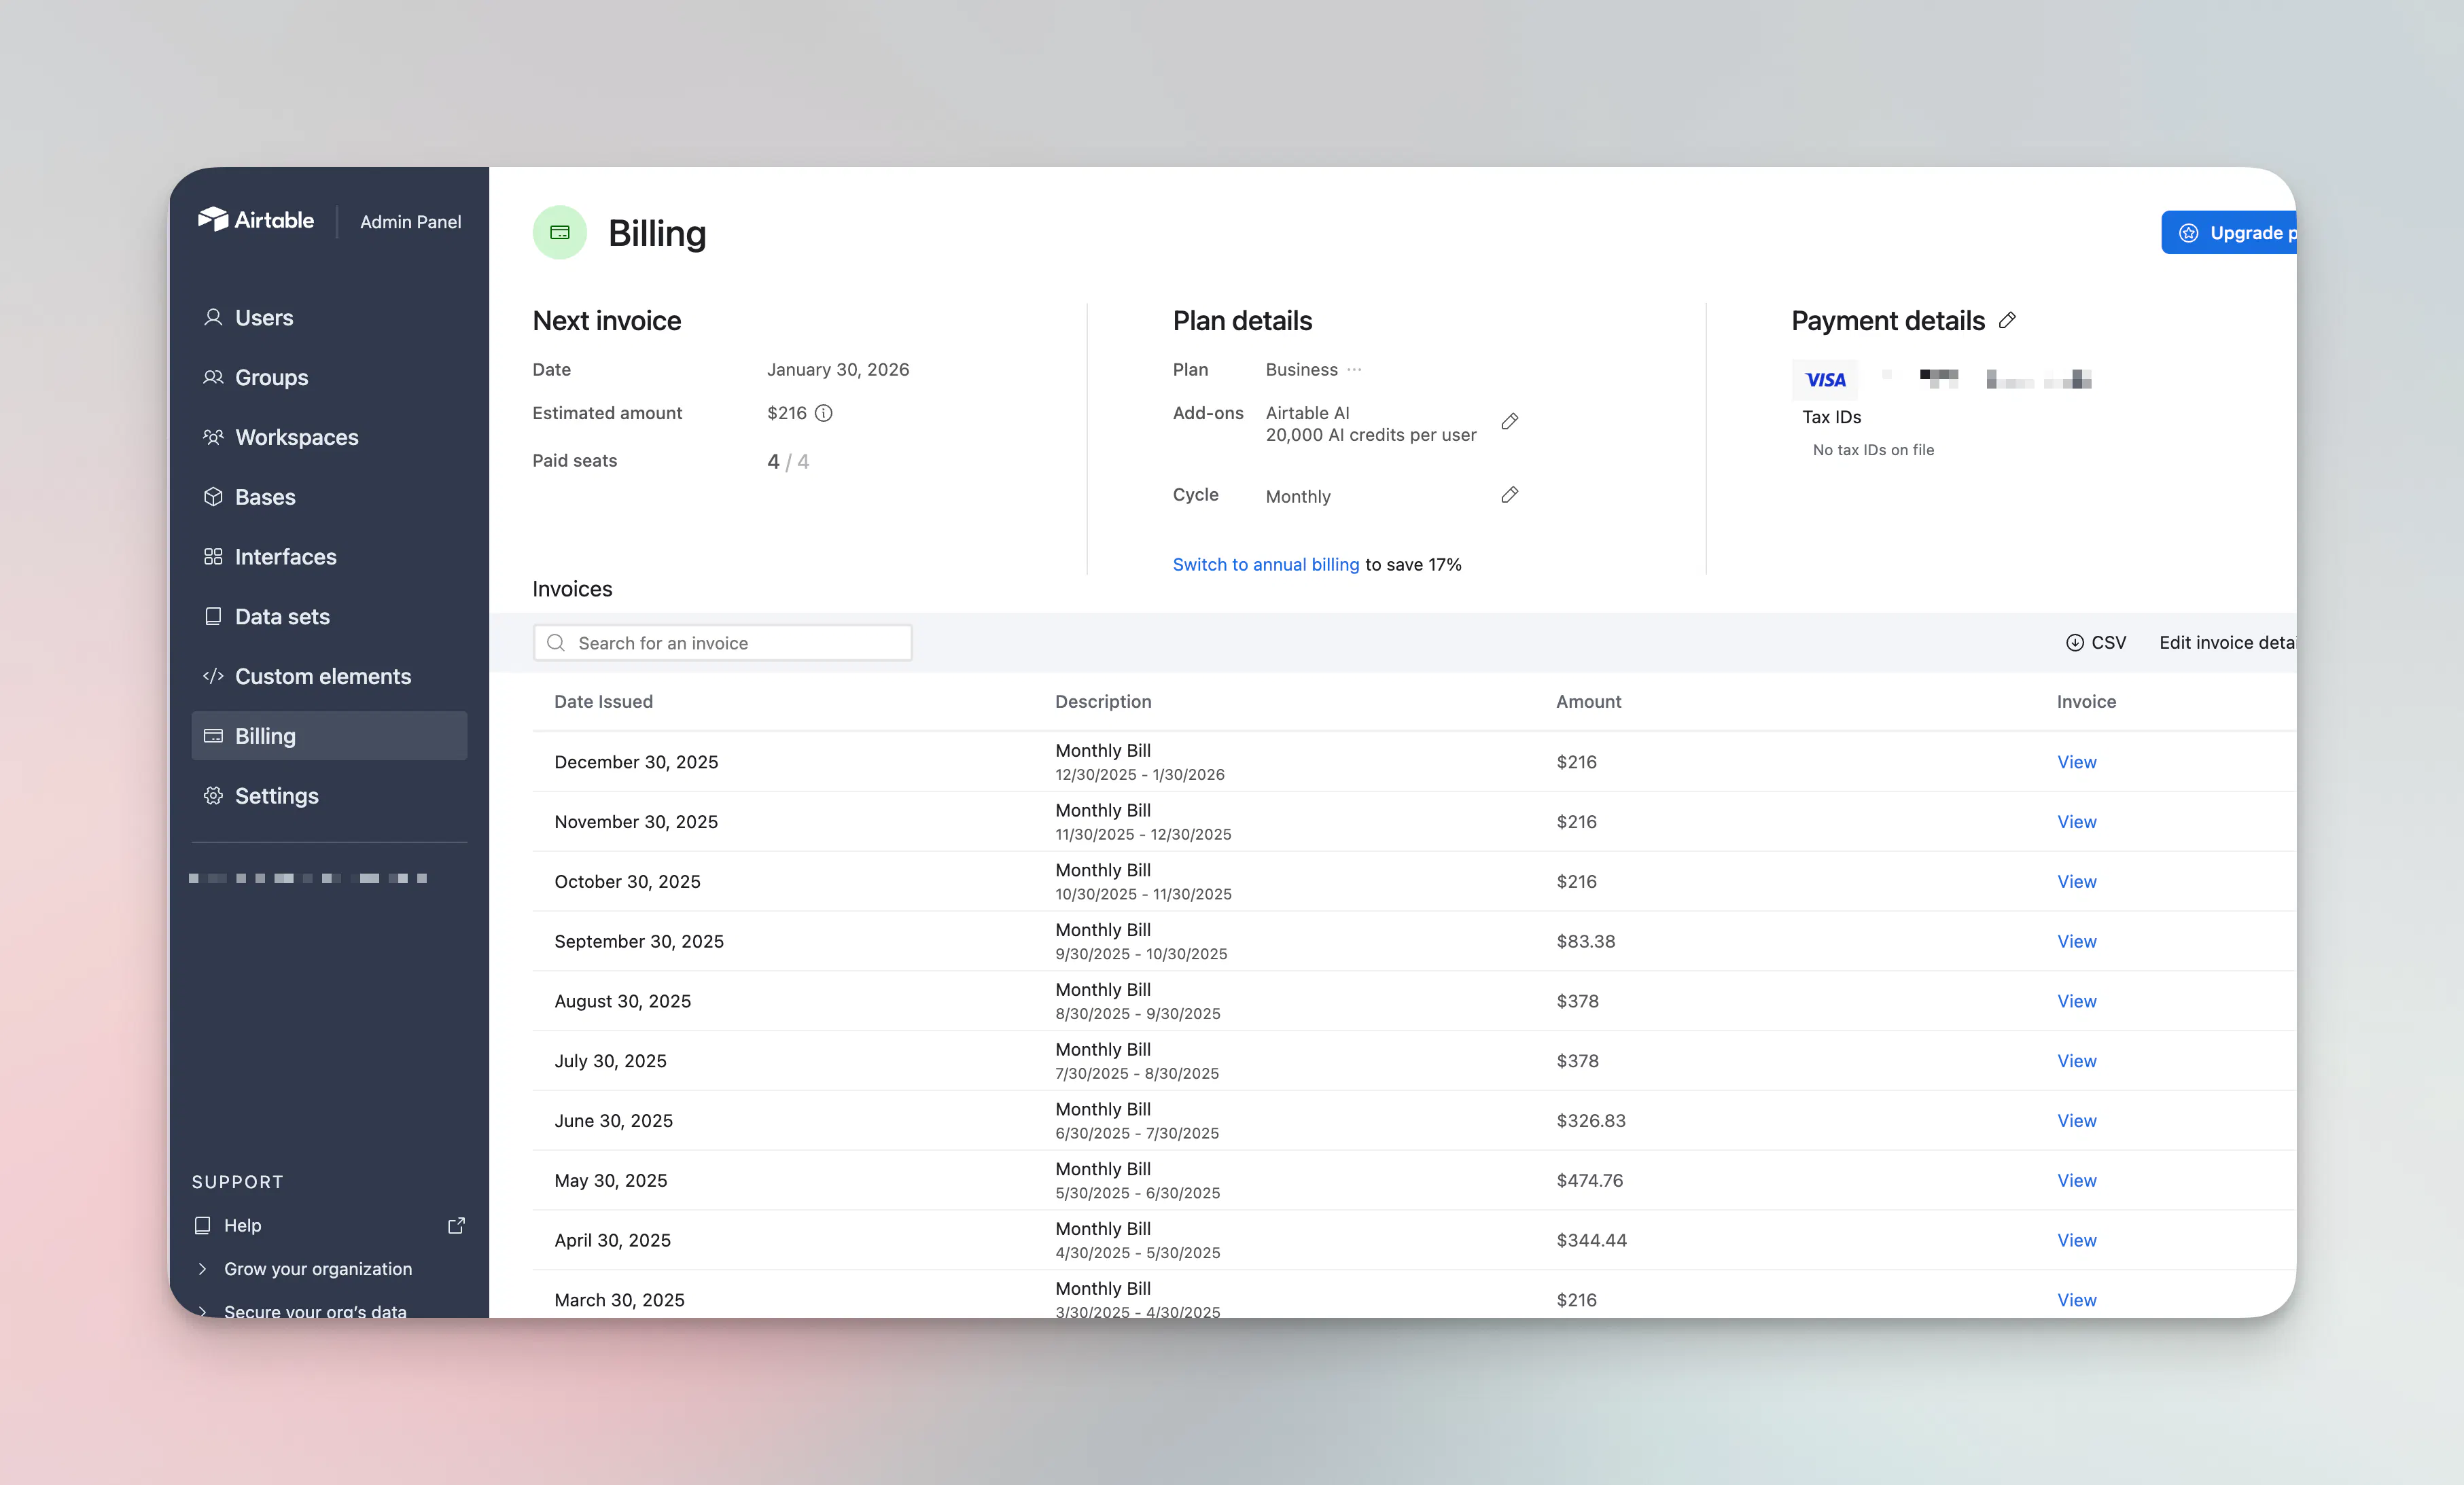This screenshot has height=1485, width=2464.
Task: View the May 30, 2025 invoice
Action: coord(2077,1181)
